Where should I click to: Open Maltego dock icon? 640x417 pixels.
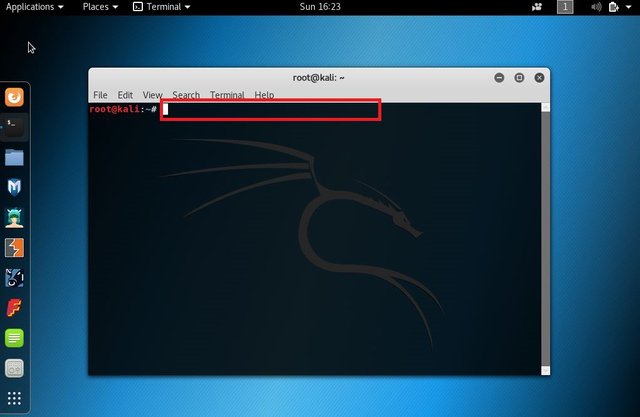click(14, 278)
